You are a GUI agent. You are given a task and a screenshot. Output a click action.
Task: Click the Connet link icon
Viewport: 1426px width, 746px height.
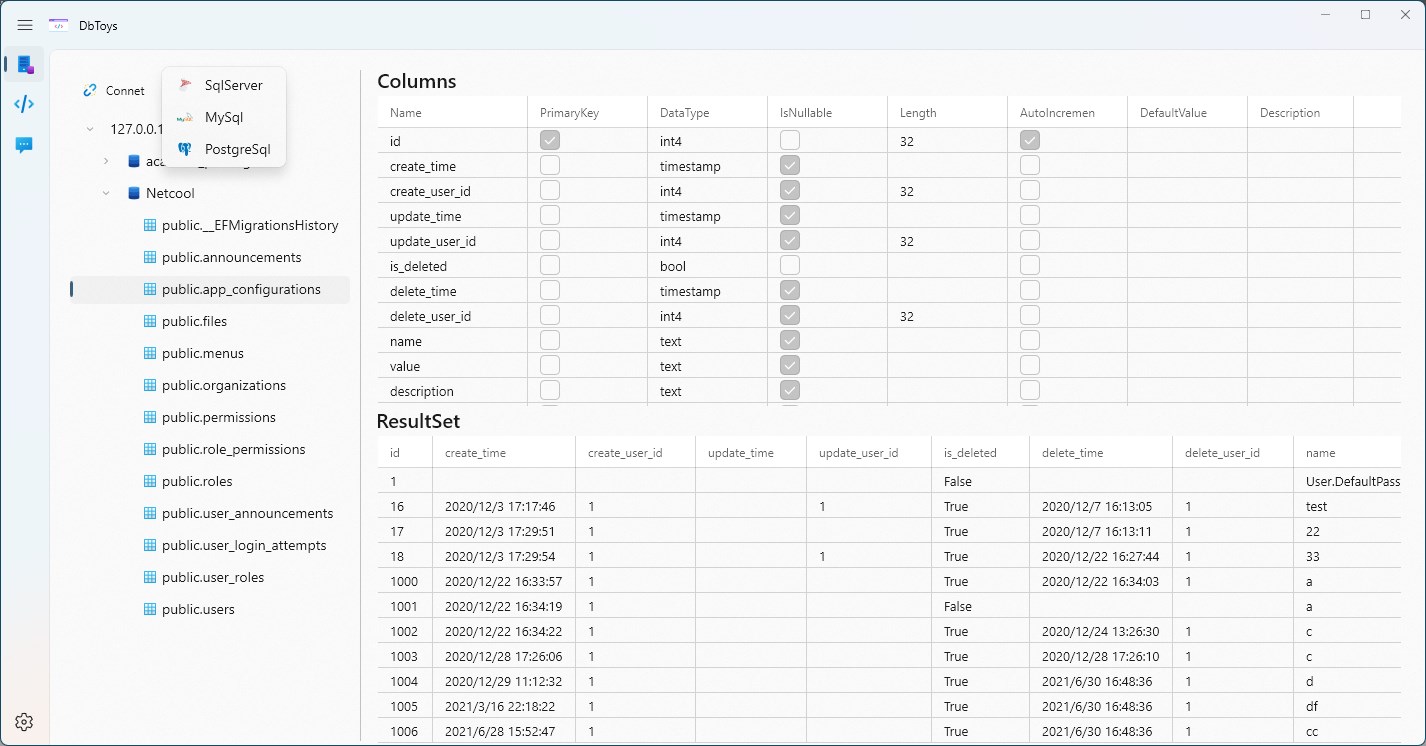coord(91,90)
